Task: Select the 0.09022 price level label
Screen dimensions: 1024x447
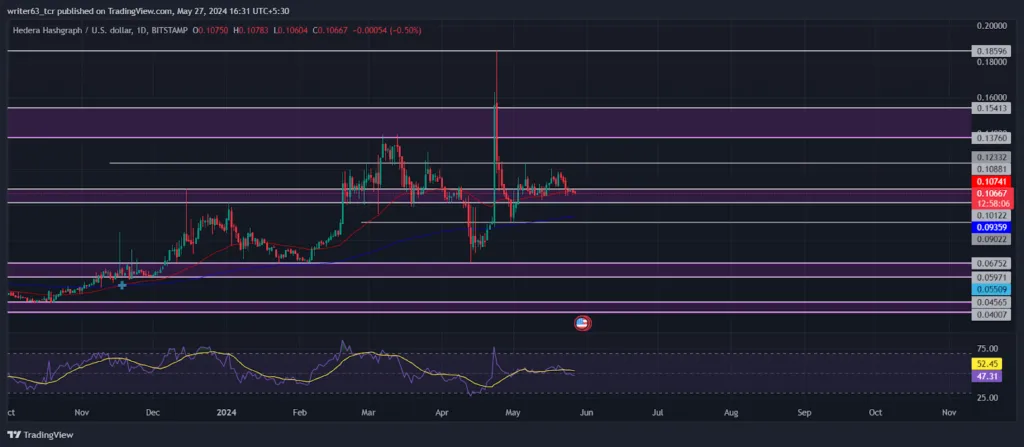Action: click(x=991, y=240)
